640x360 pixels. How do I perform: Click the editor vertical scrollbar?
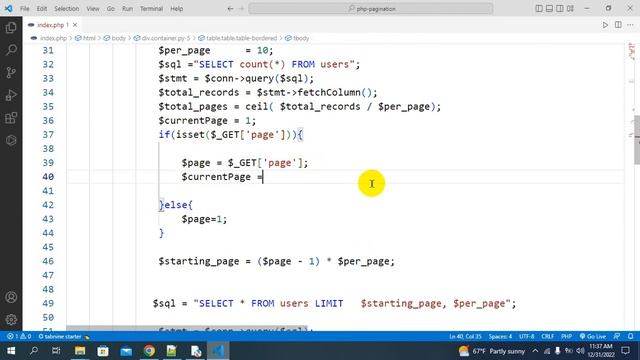coord(637,140)
